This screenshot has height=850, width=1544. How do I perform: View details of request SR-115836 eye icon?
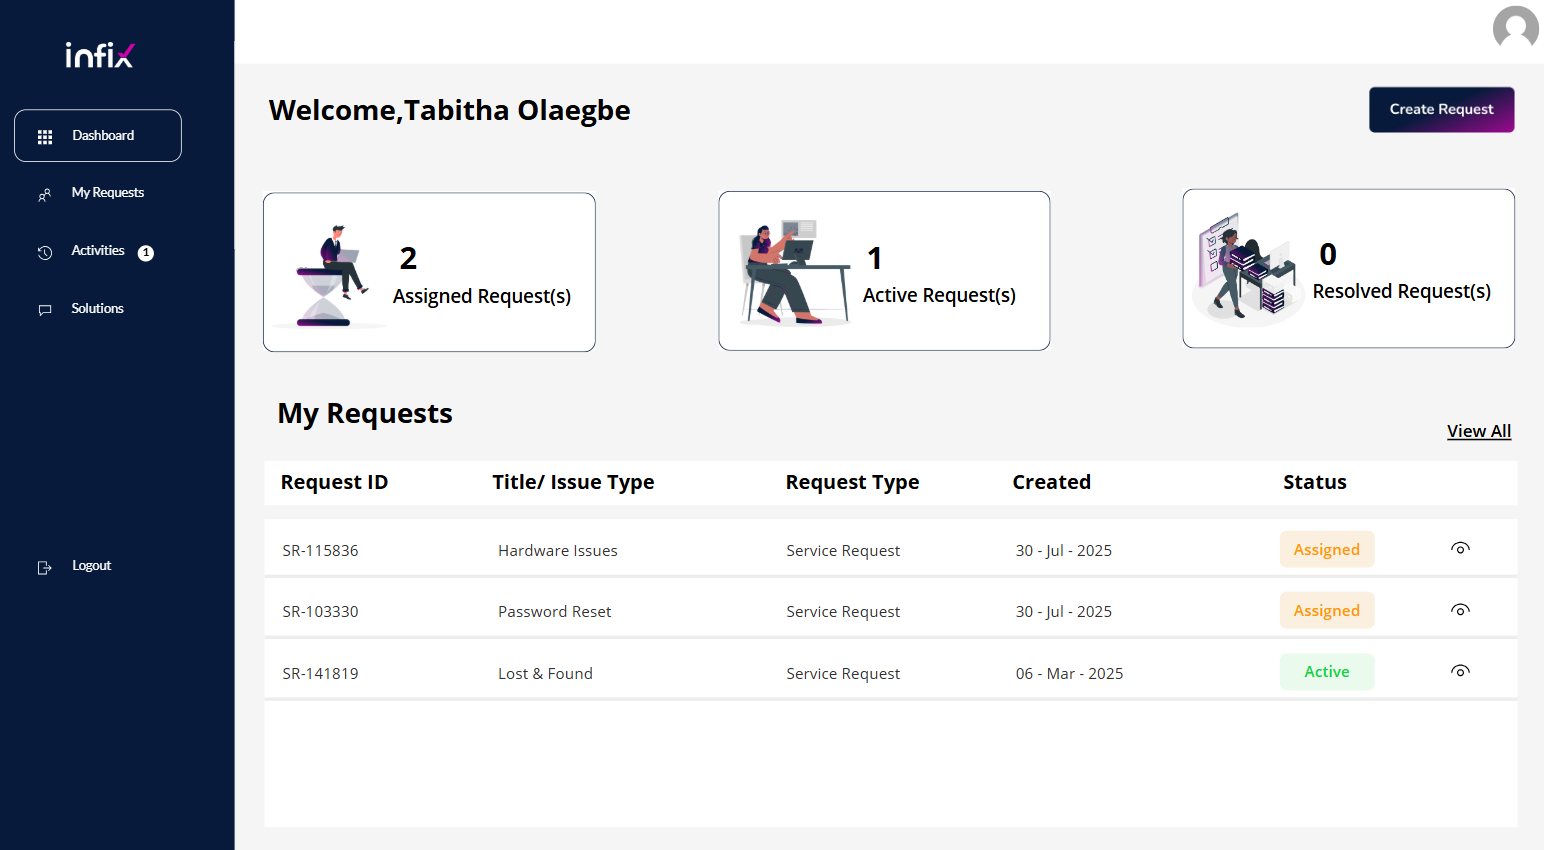(x=1460, y=548)
